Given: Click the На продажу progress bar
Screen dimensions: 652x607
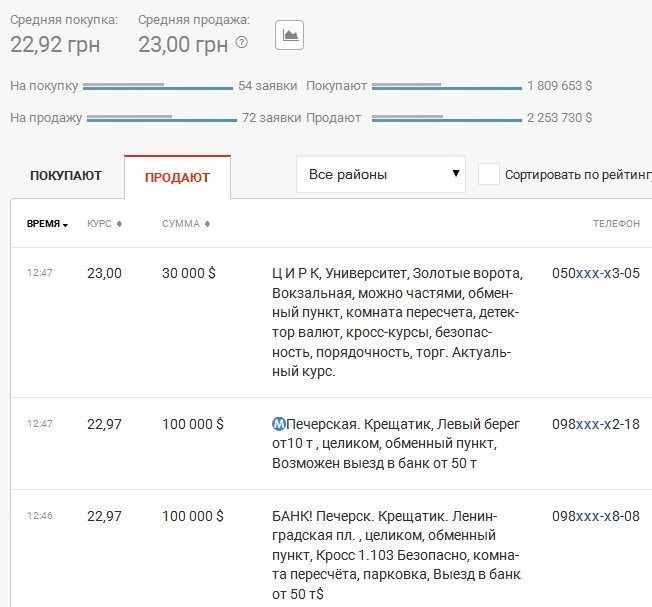Looking at the screenshot, I should tap(162, 118).
